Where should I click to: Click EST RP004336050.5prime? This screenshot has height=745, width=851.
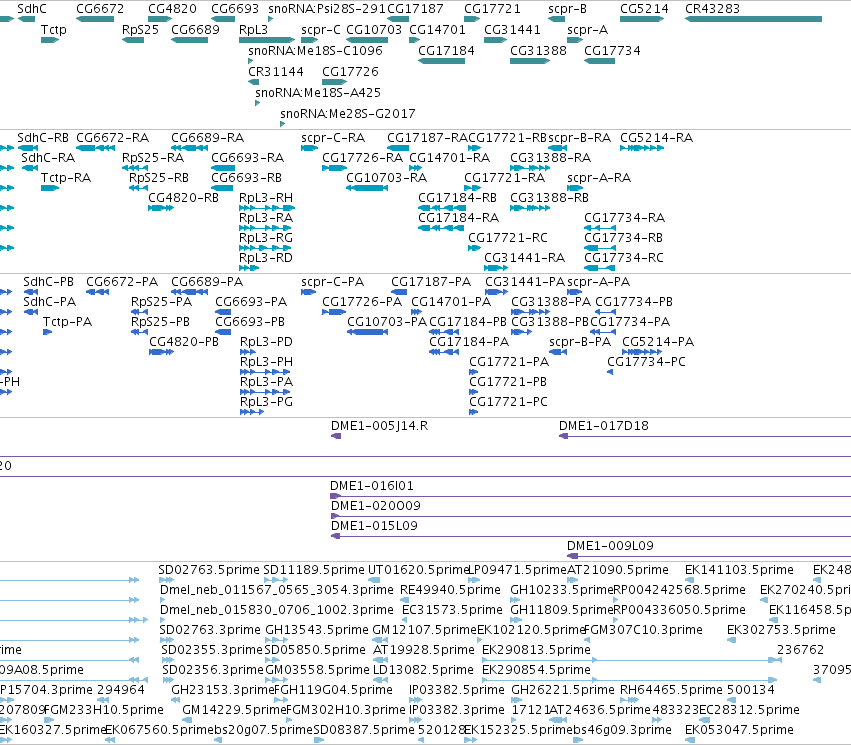point(679,610)
